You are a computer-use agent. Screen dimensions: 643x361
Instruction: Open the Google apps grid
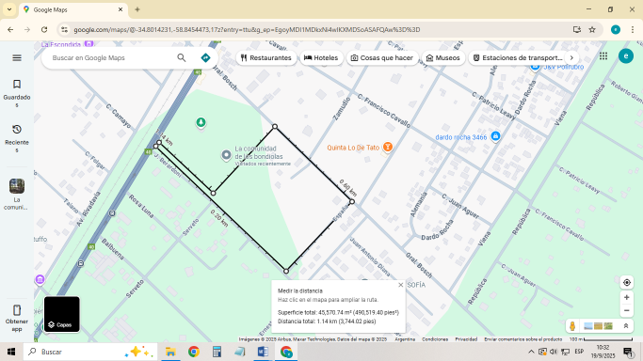click(x=603, y=56)
